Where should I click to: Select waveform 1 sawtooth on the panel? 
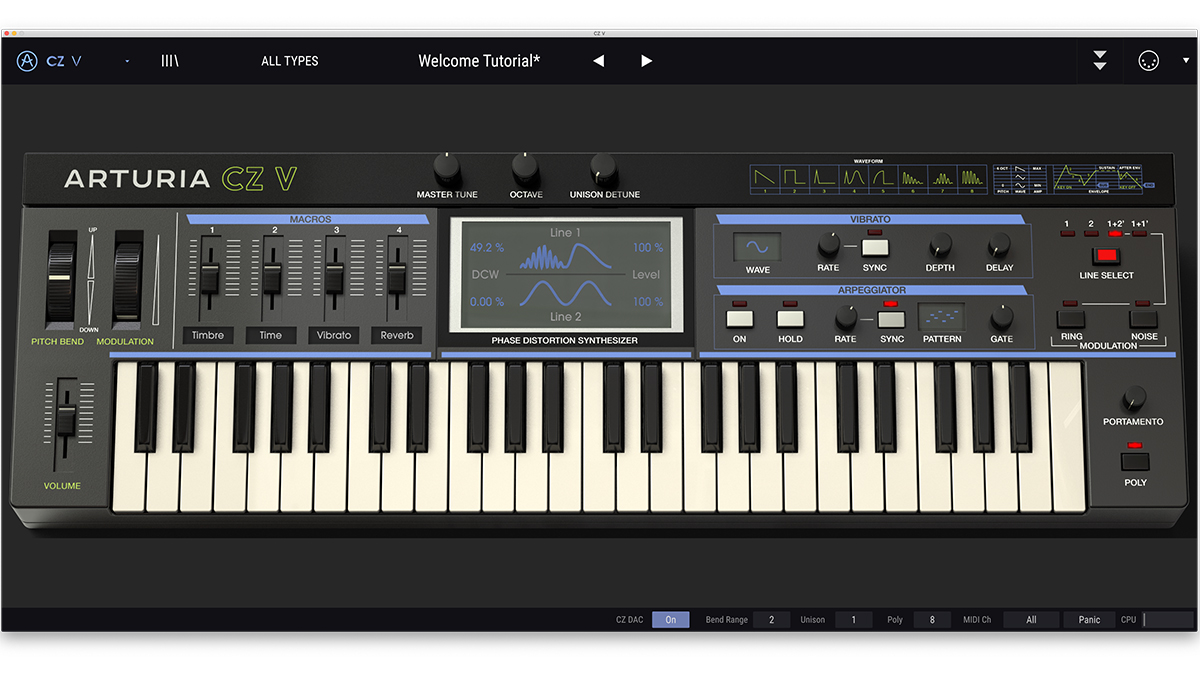click(765, 179)
